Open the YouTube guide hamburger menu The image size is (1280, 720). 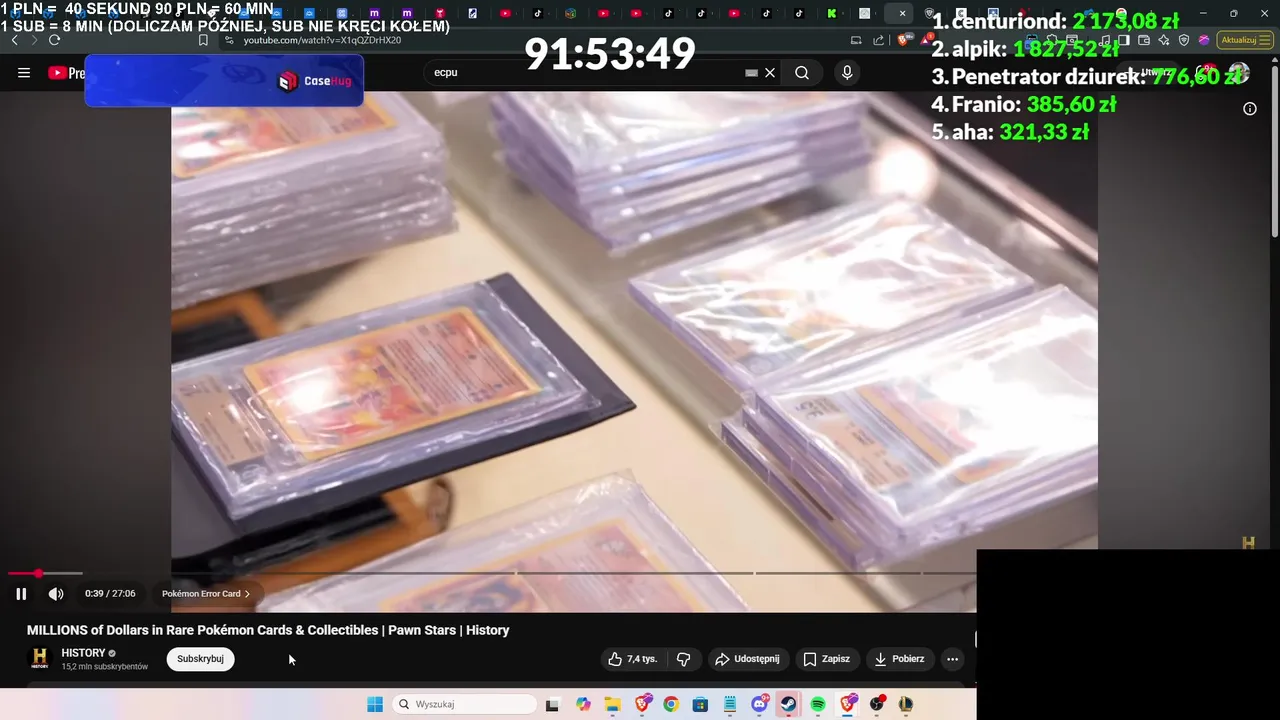pyautogui.click(x=24, y=73)
